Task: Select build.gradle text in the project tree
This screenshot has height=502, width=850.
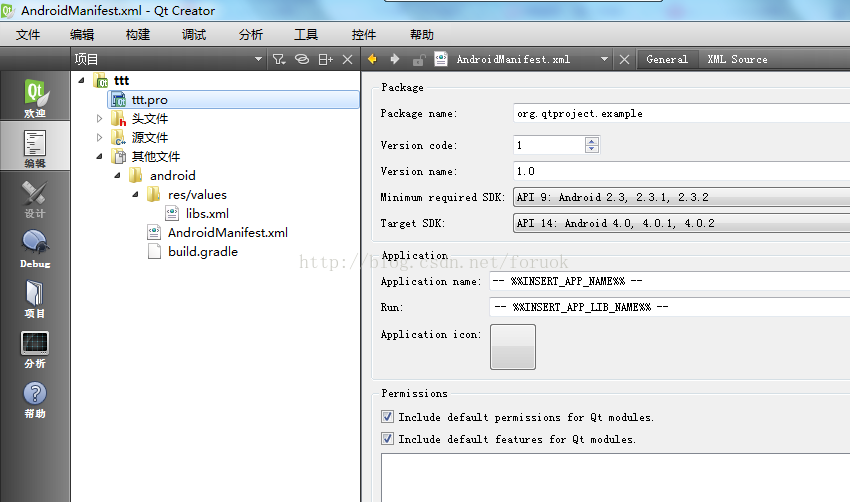Action: [203, 252]
